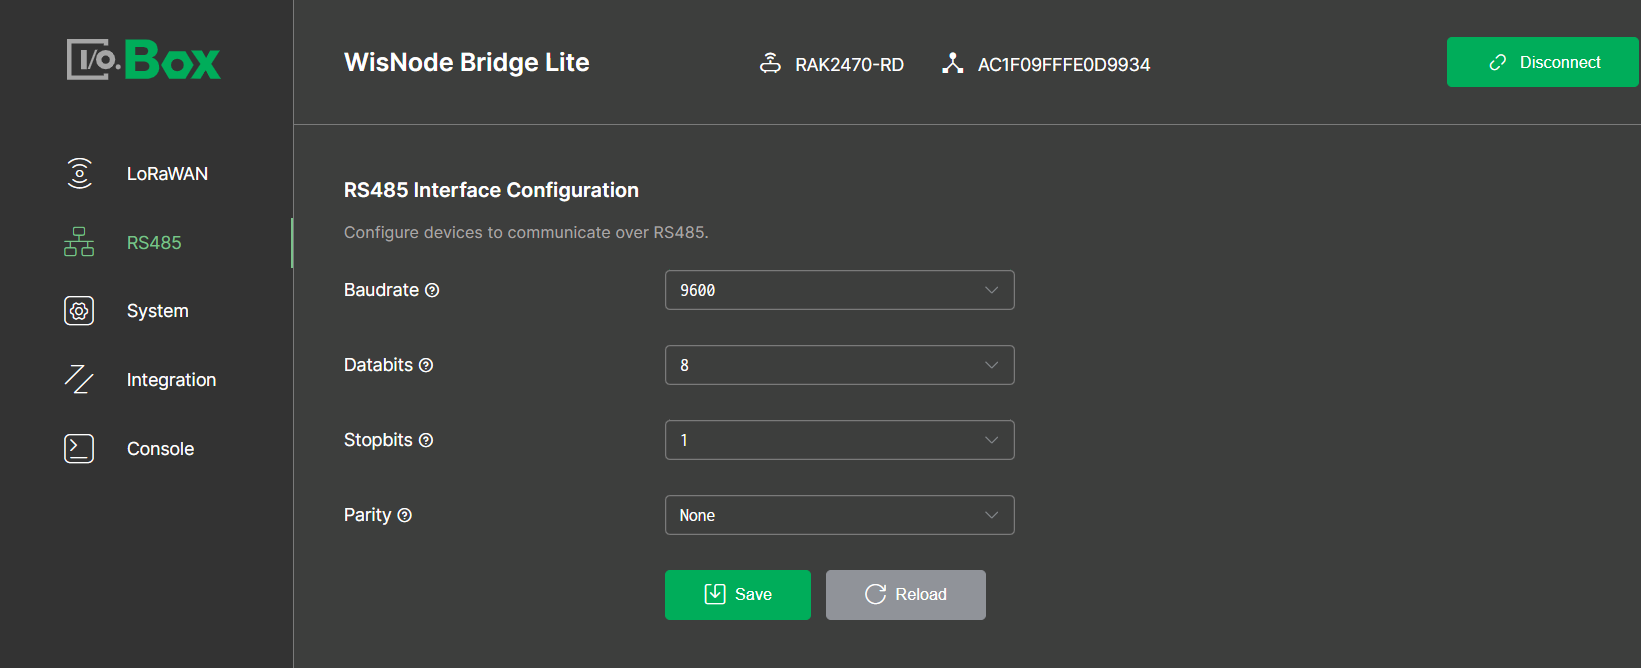Image resolution: width=1641 pixels, height=668 pixels.
Task: Open the Stopbits dropdown showing 1
Action: point(840,440)
